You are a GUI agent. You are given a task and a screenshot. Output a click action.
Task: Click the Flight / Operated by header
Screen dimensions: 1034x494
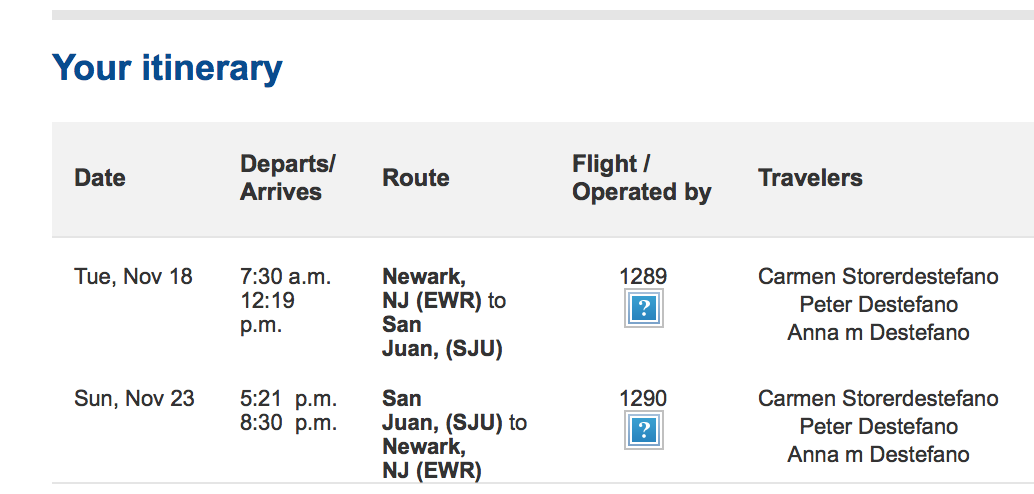(x=642, y=178)
